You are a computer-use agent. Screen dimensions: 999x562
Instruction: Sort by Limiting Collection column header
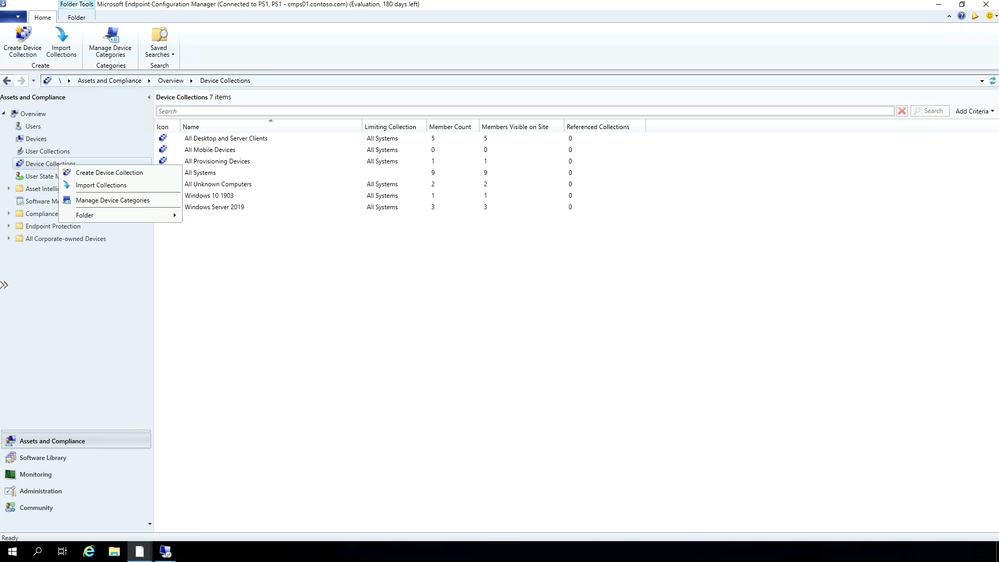tap(394, 127)
